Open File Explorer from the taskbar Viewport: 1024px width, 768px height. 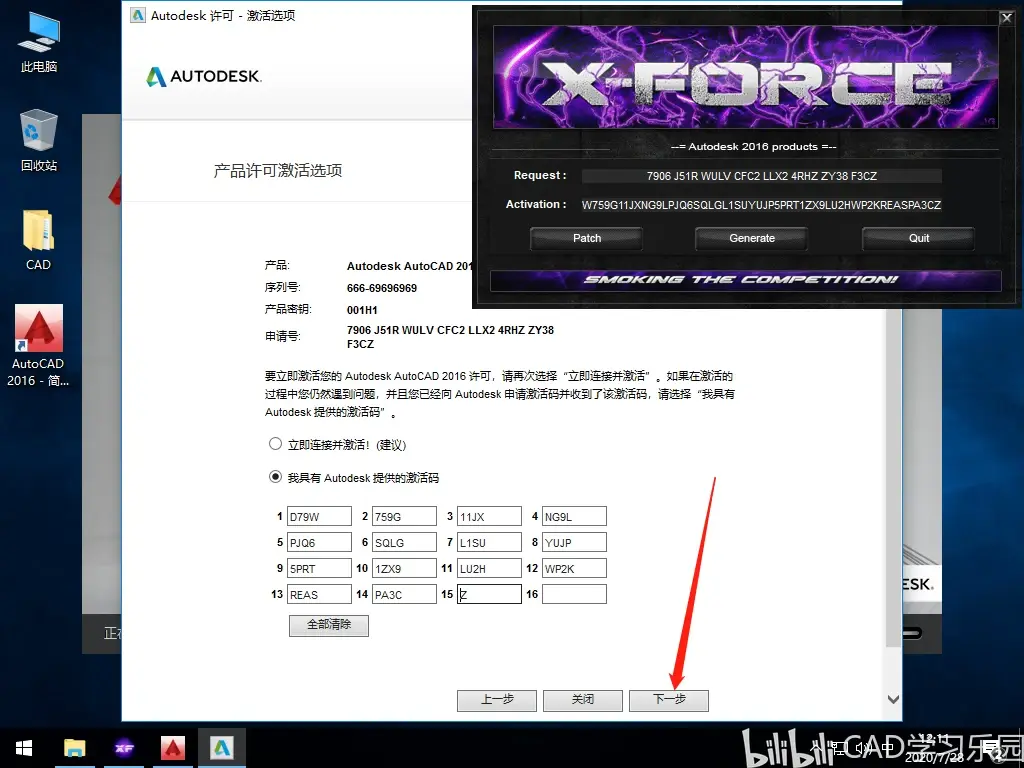pyautogui.click(x=74, y=748)
